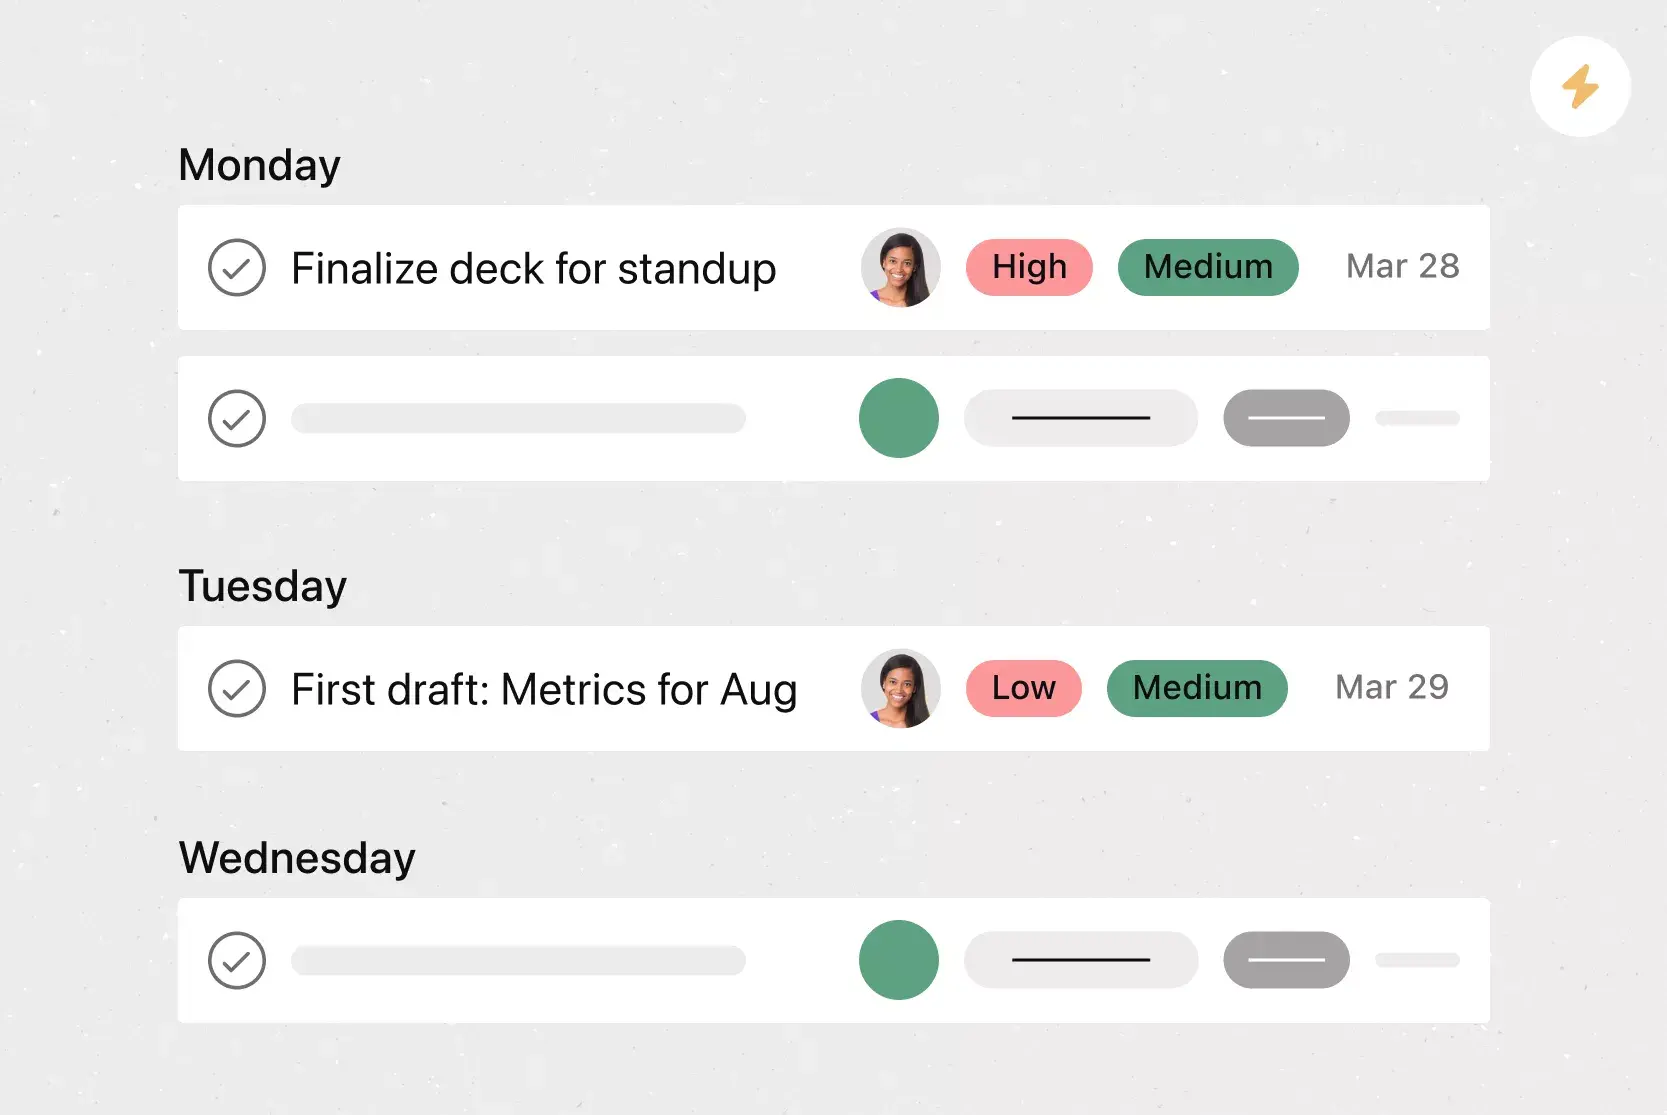
Task: Check off the second Monday task
Action: (x=237, y=418)
